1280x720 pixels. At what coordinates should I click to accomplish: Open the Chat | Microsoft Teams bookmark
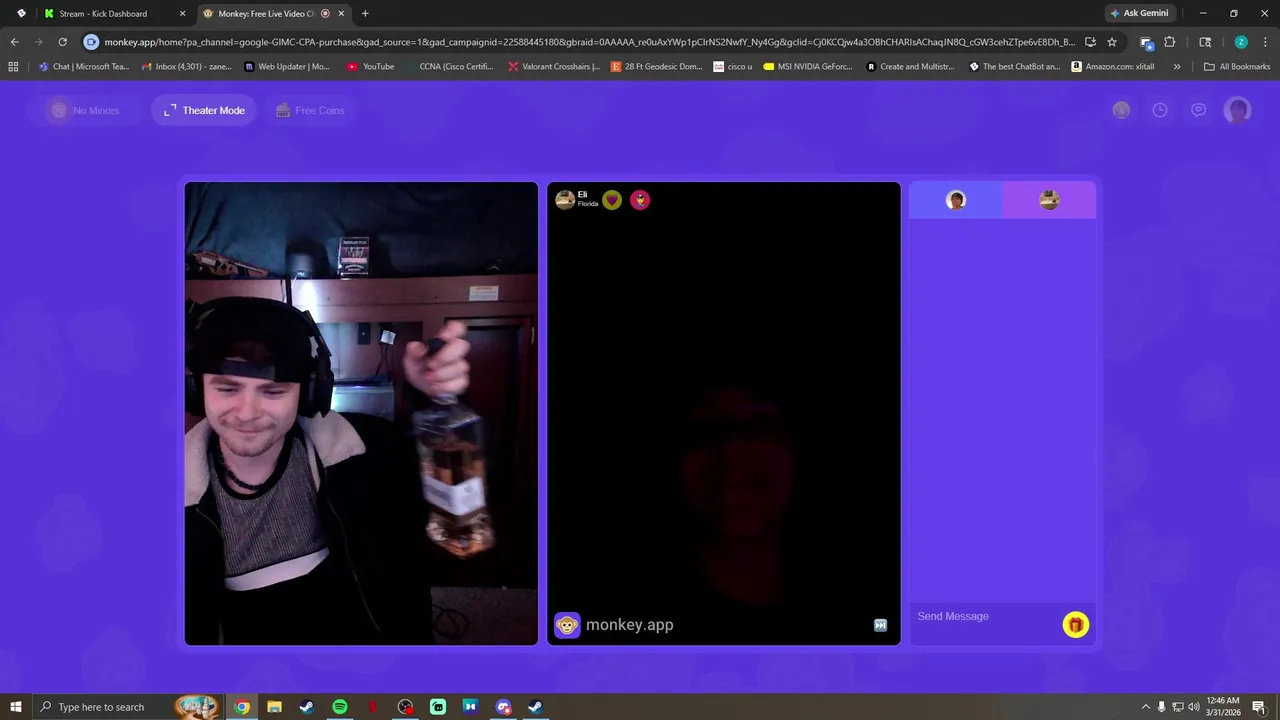[x=84, y=67]
